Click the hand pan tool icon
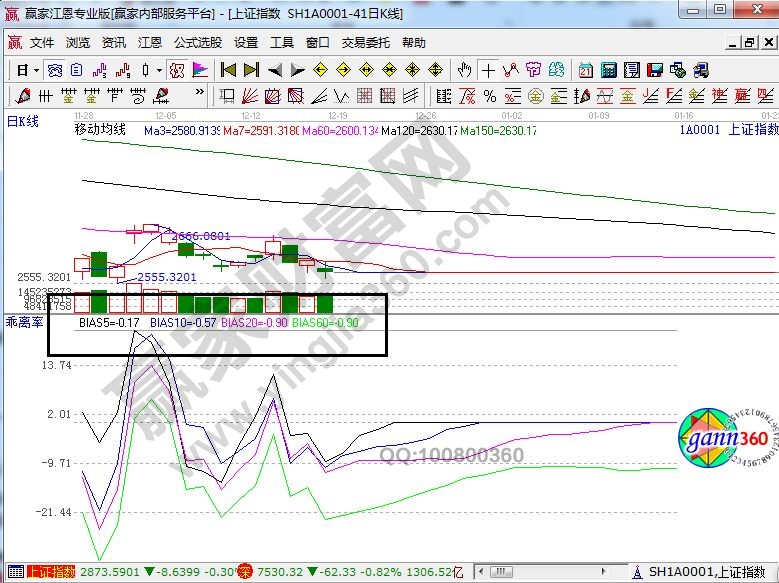 click(x=464, y=70)
